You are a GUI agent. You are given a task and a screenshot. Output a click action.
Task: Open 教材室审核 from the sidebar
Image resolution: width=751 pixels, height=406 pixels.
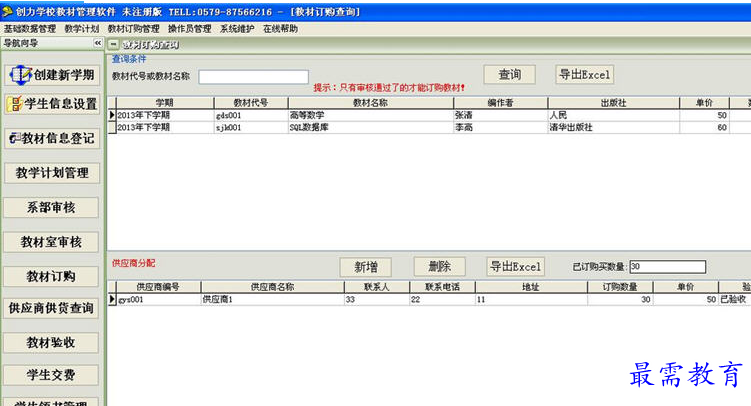pos(52,242)
